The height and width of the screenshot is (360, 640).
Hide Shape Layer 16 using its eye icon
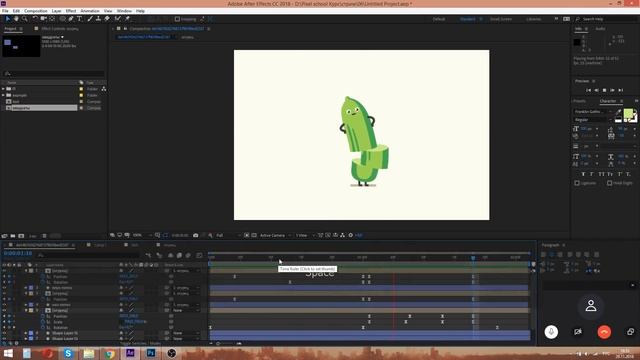click(4, 333)
